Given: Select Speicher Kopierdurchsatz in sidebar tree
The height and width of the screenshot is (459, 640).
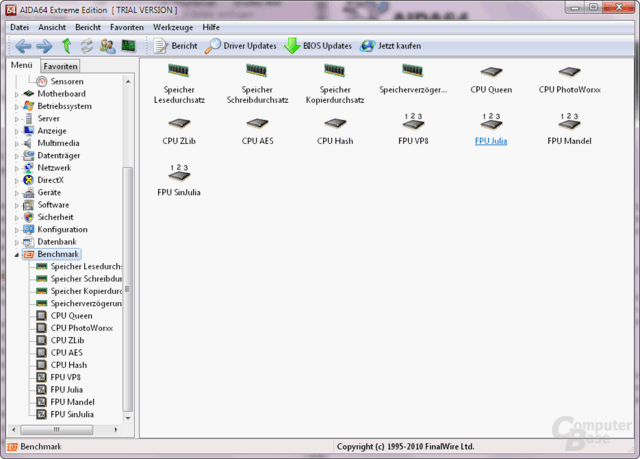Looking at the screenshot, I should click(86, 291).
